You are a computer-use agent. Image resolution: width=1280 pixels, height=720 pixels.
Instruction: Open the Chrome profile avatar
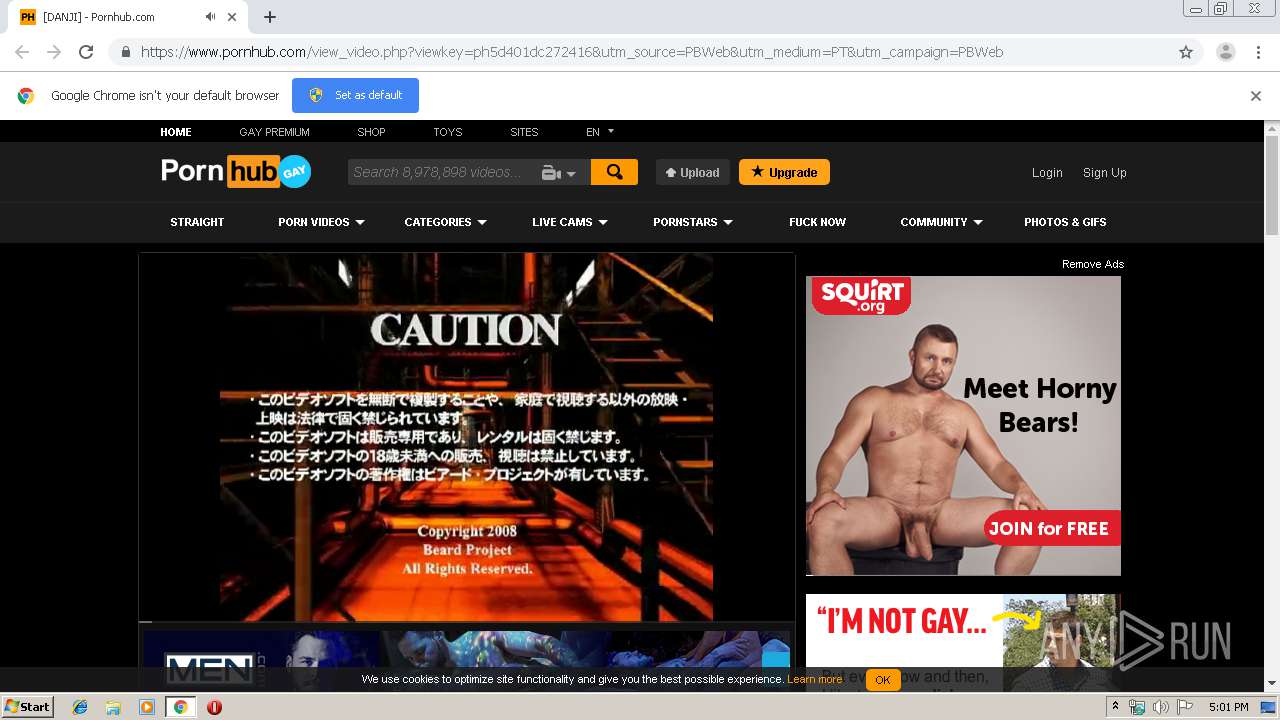point(1225,52)
